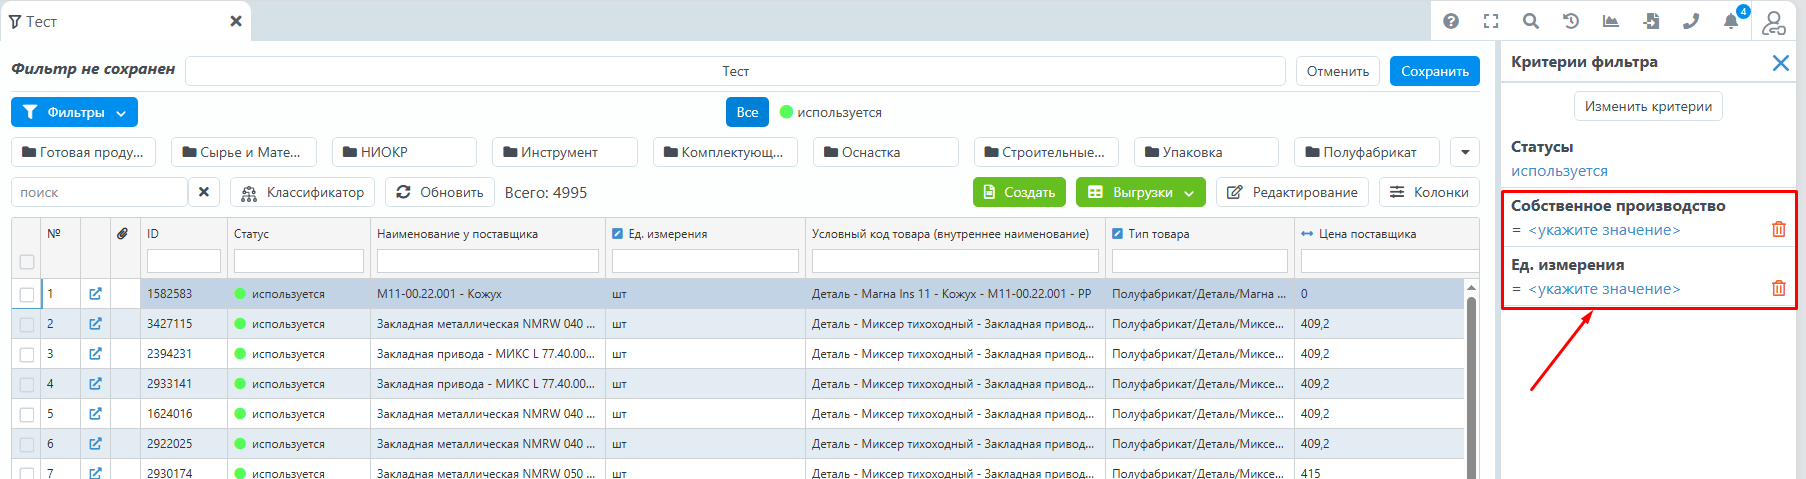Expand more category folders arrow
This screenshot has height=479, width=1806.
[1465, 152]
